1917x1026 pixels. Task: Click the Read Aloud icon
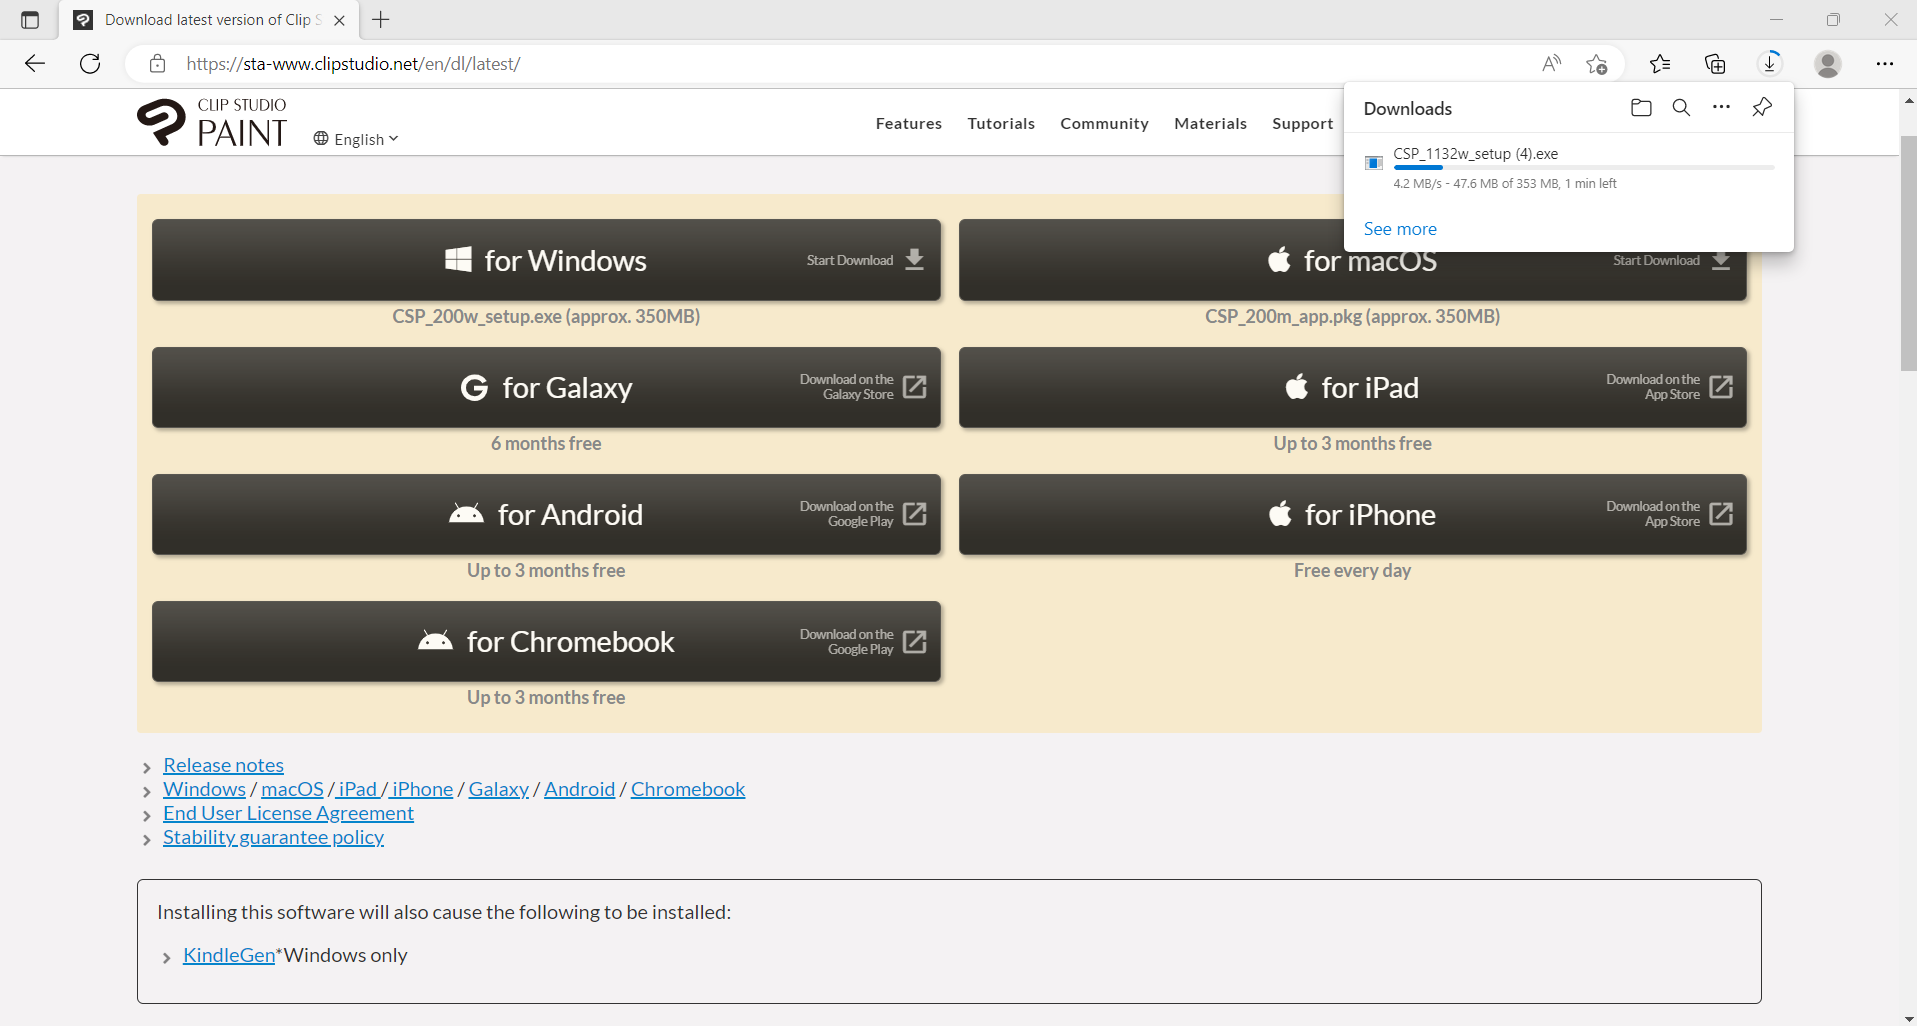pos(1551,64)
